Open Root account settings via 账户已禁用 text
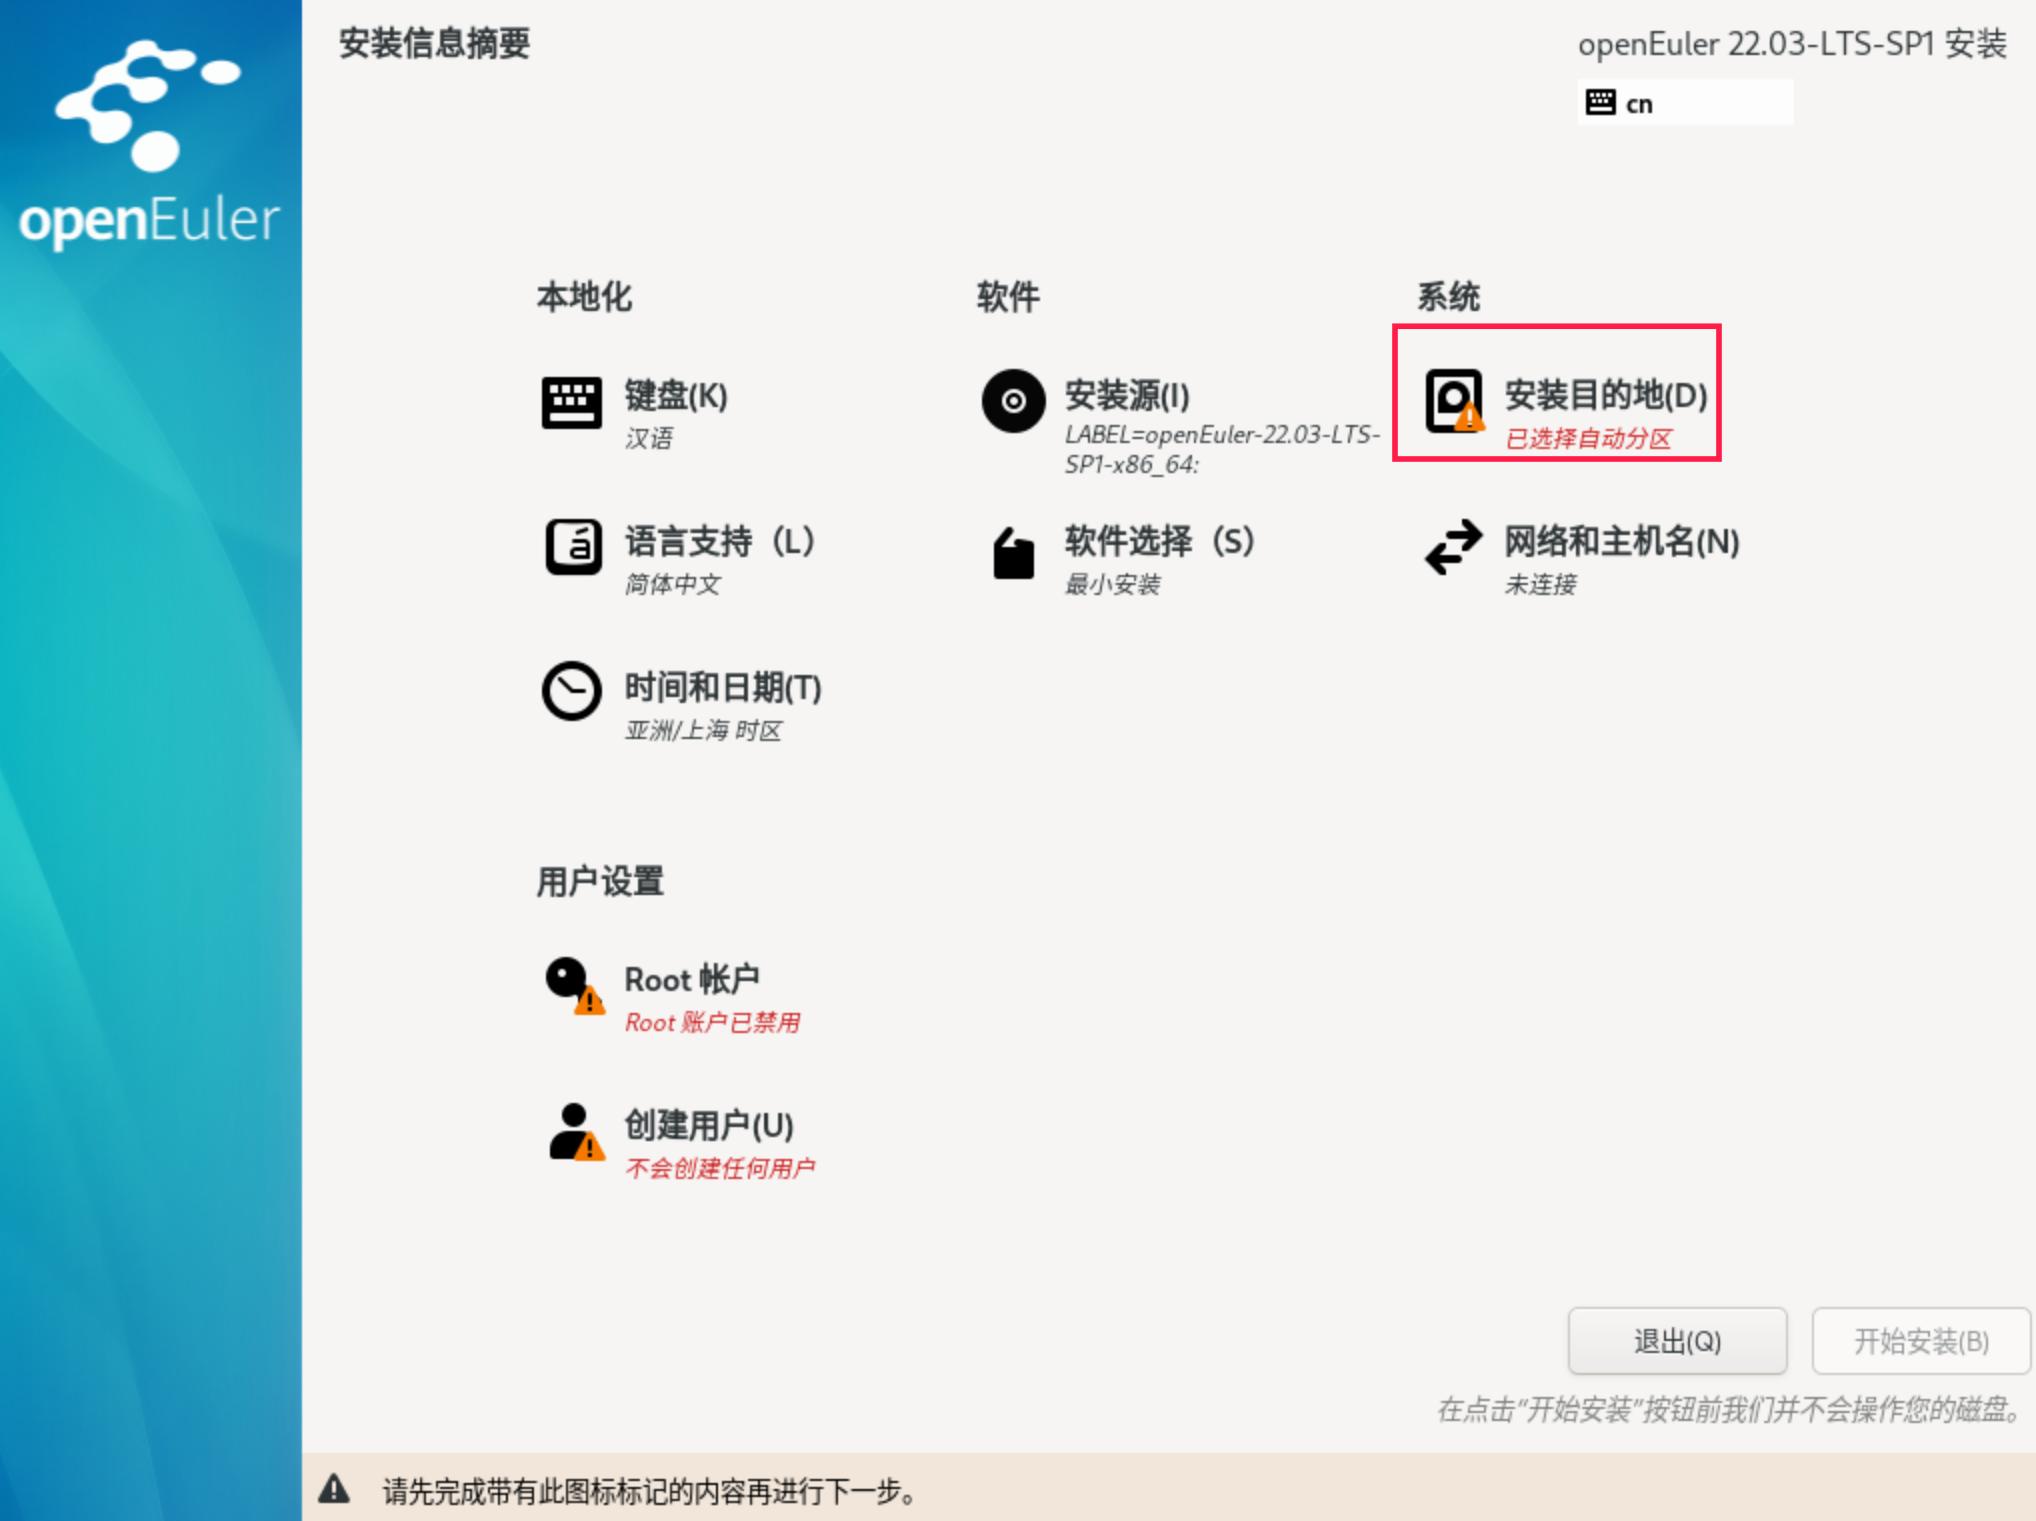Viewport: 2036px width, 1521px height. coord(711,1022)
